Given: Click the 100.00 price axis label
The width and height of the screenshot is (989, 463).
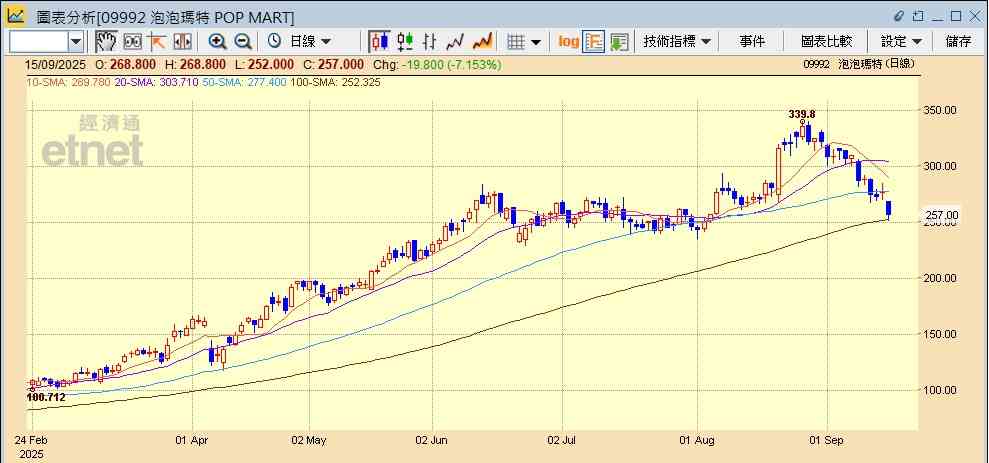Looking at the screenshot, I should (x=940, y=390).
